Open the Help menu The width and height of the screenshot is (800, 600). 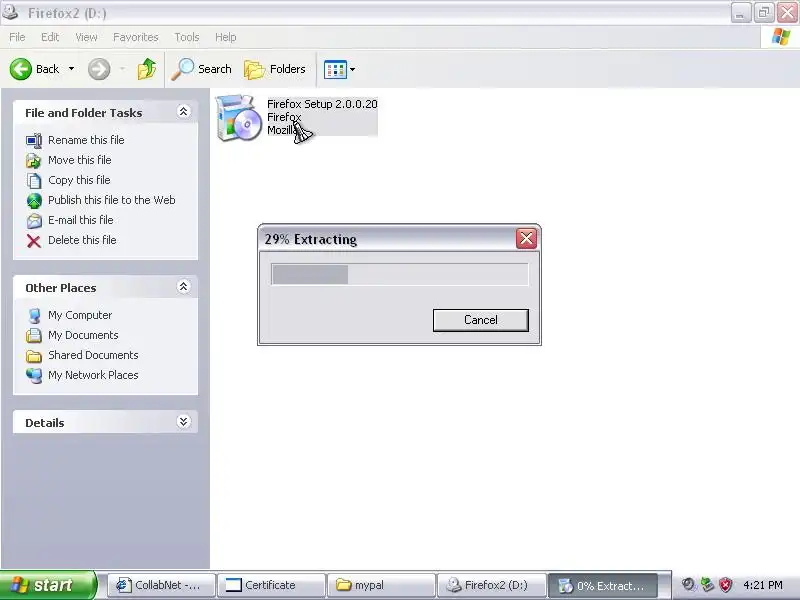226,37
